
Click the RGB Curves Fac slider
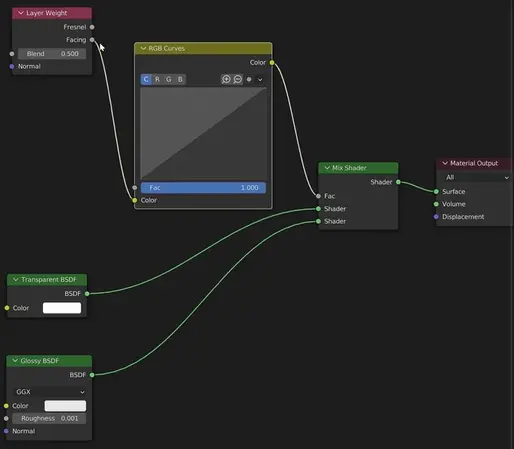[x=203, y=188]
